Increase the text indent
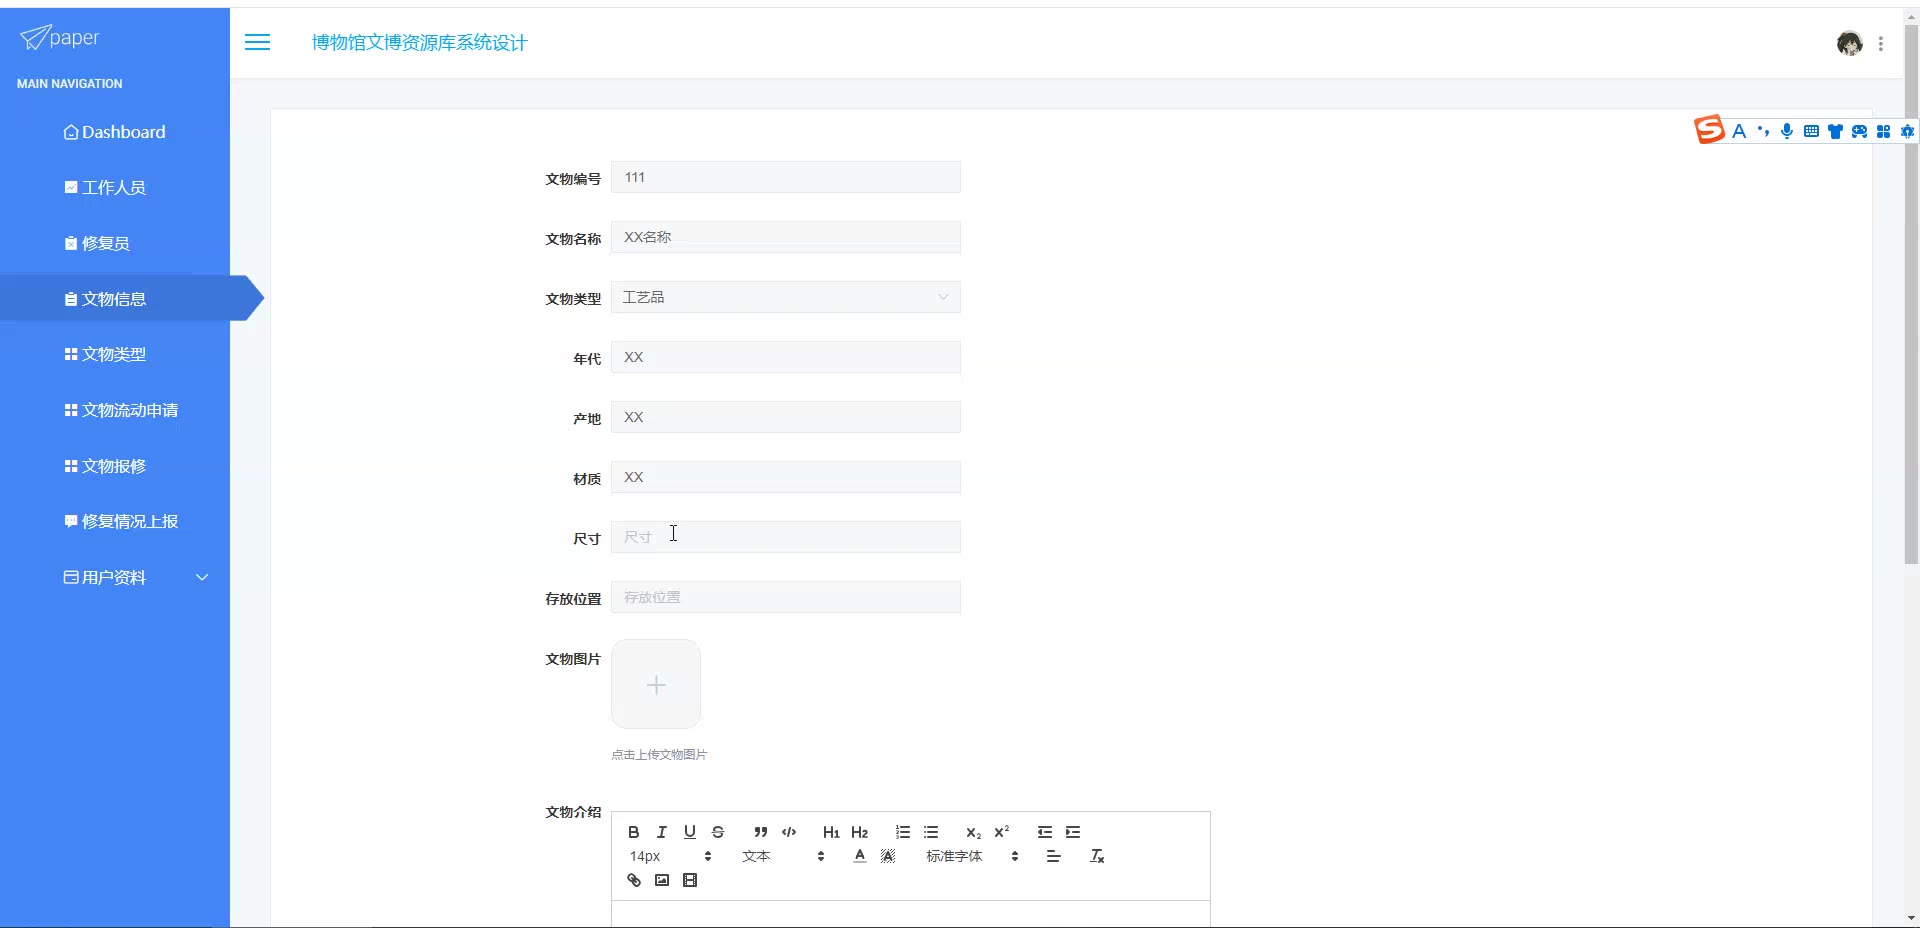Viewport: 1920px width, 928px height. (1073, 832)
